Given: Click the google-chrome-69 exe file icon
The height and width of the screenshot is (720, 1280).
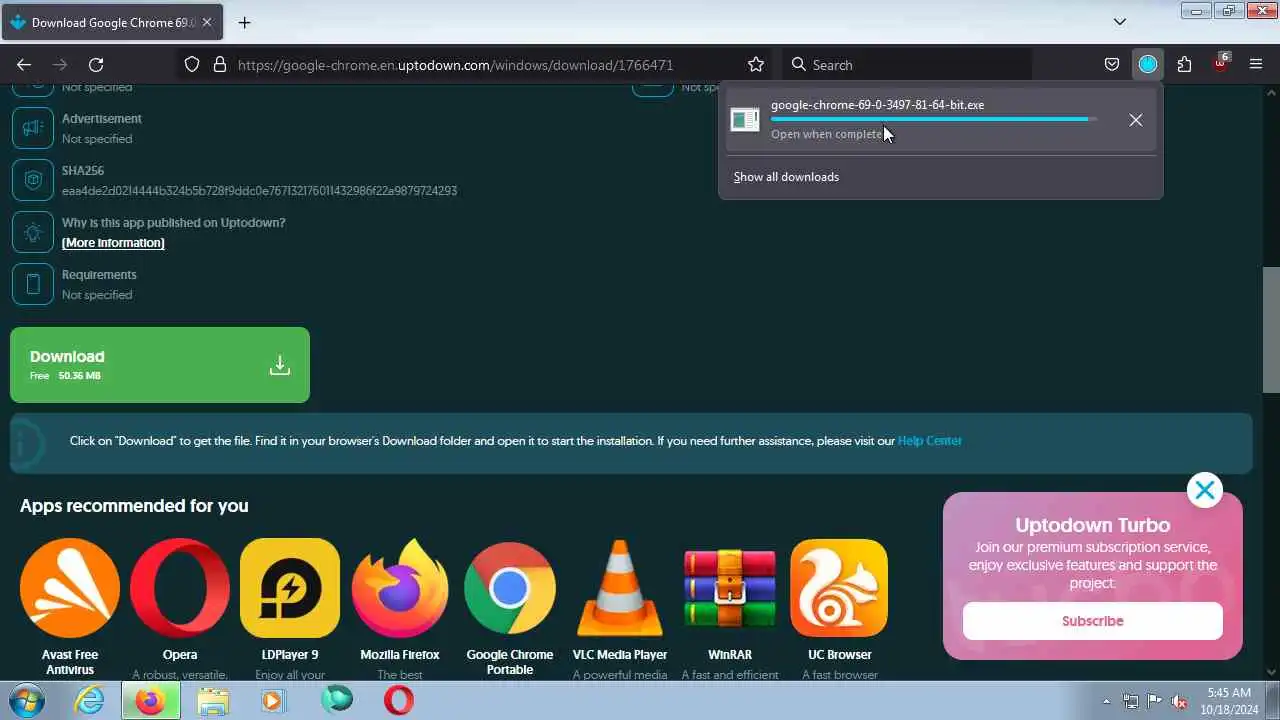Looking at the screenshot, I should (x=745, y=120).
